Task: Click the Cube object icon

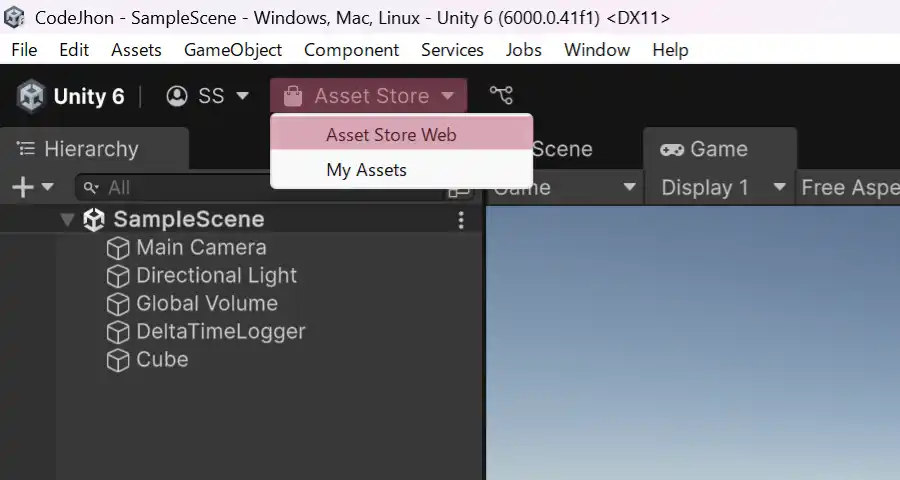Action: [118, 360]
